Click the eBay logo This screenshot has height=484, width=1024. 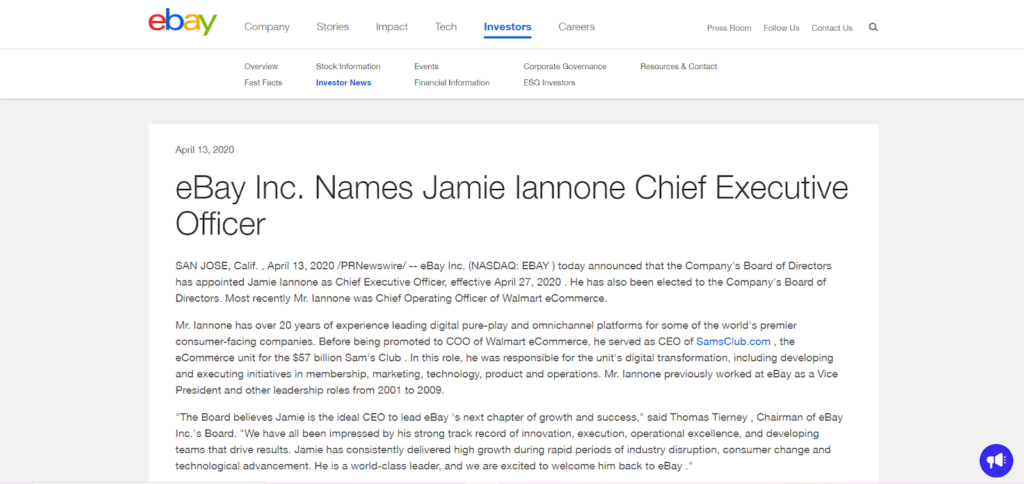pos(182,23)
